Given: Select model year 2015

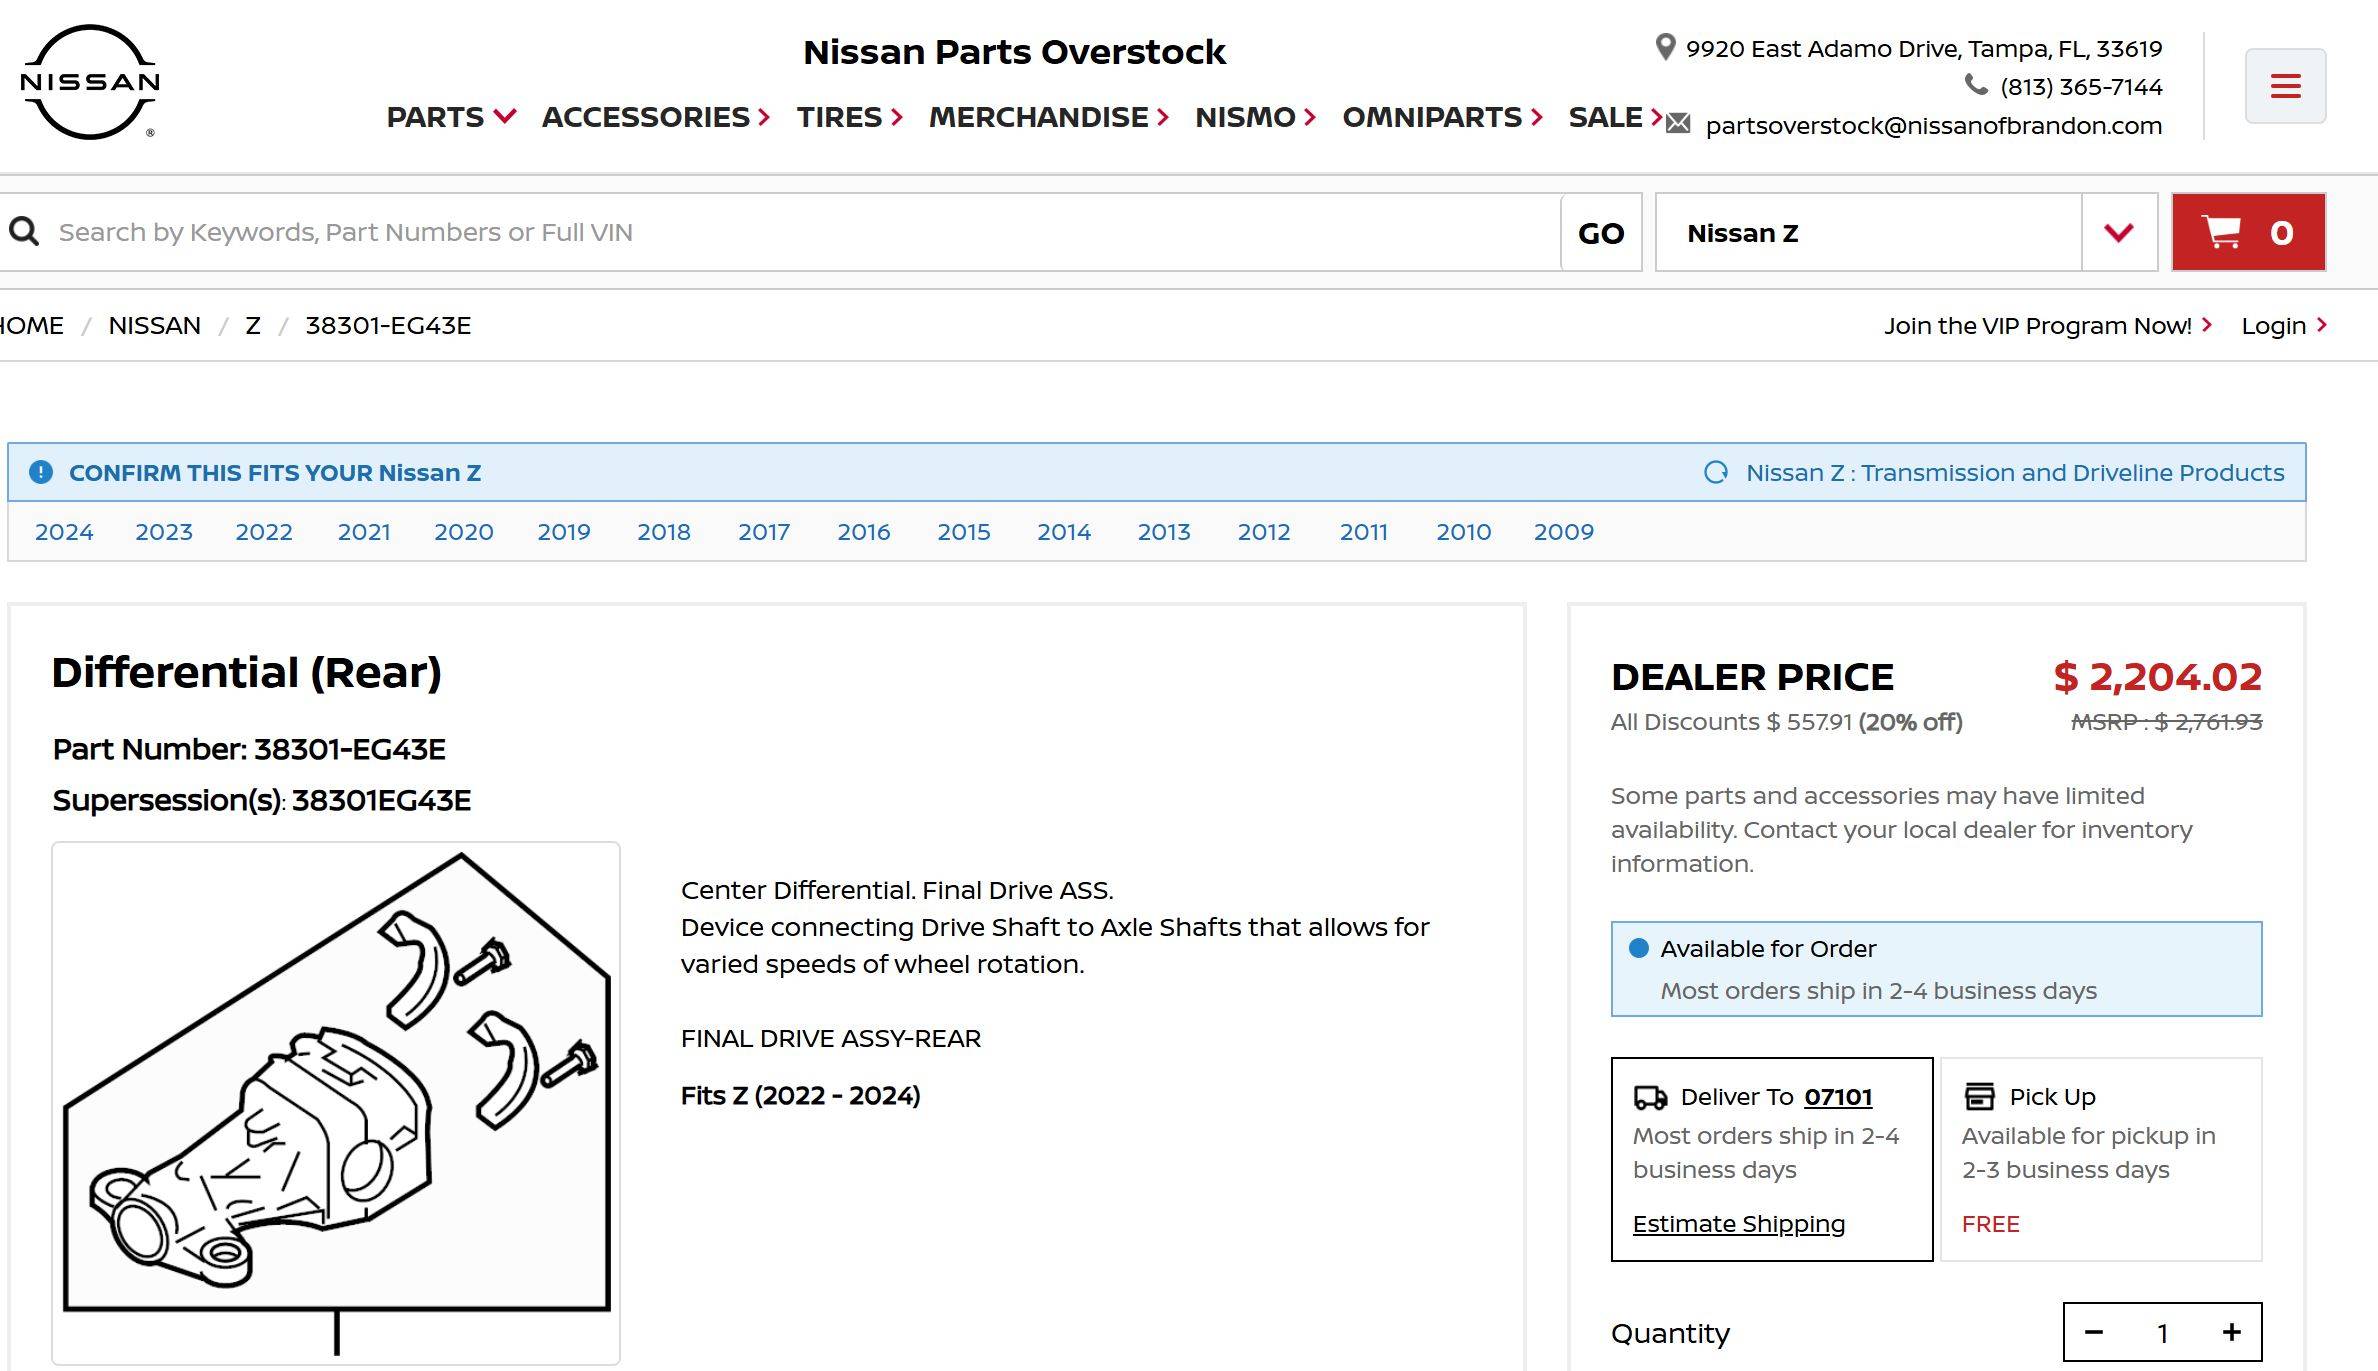Looking at the screenshot, I should point(964,531).
